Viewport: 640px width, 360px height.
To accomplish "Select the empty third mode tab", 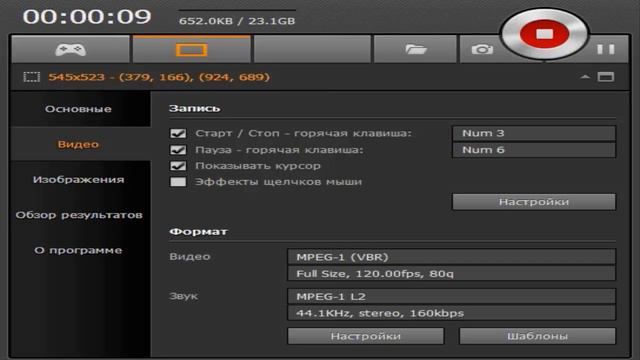I will click(312, 49).
